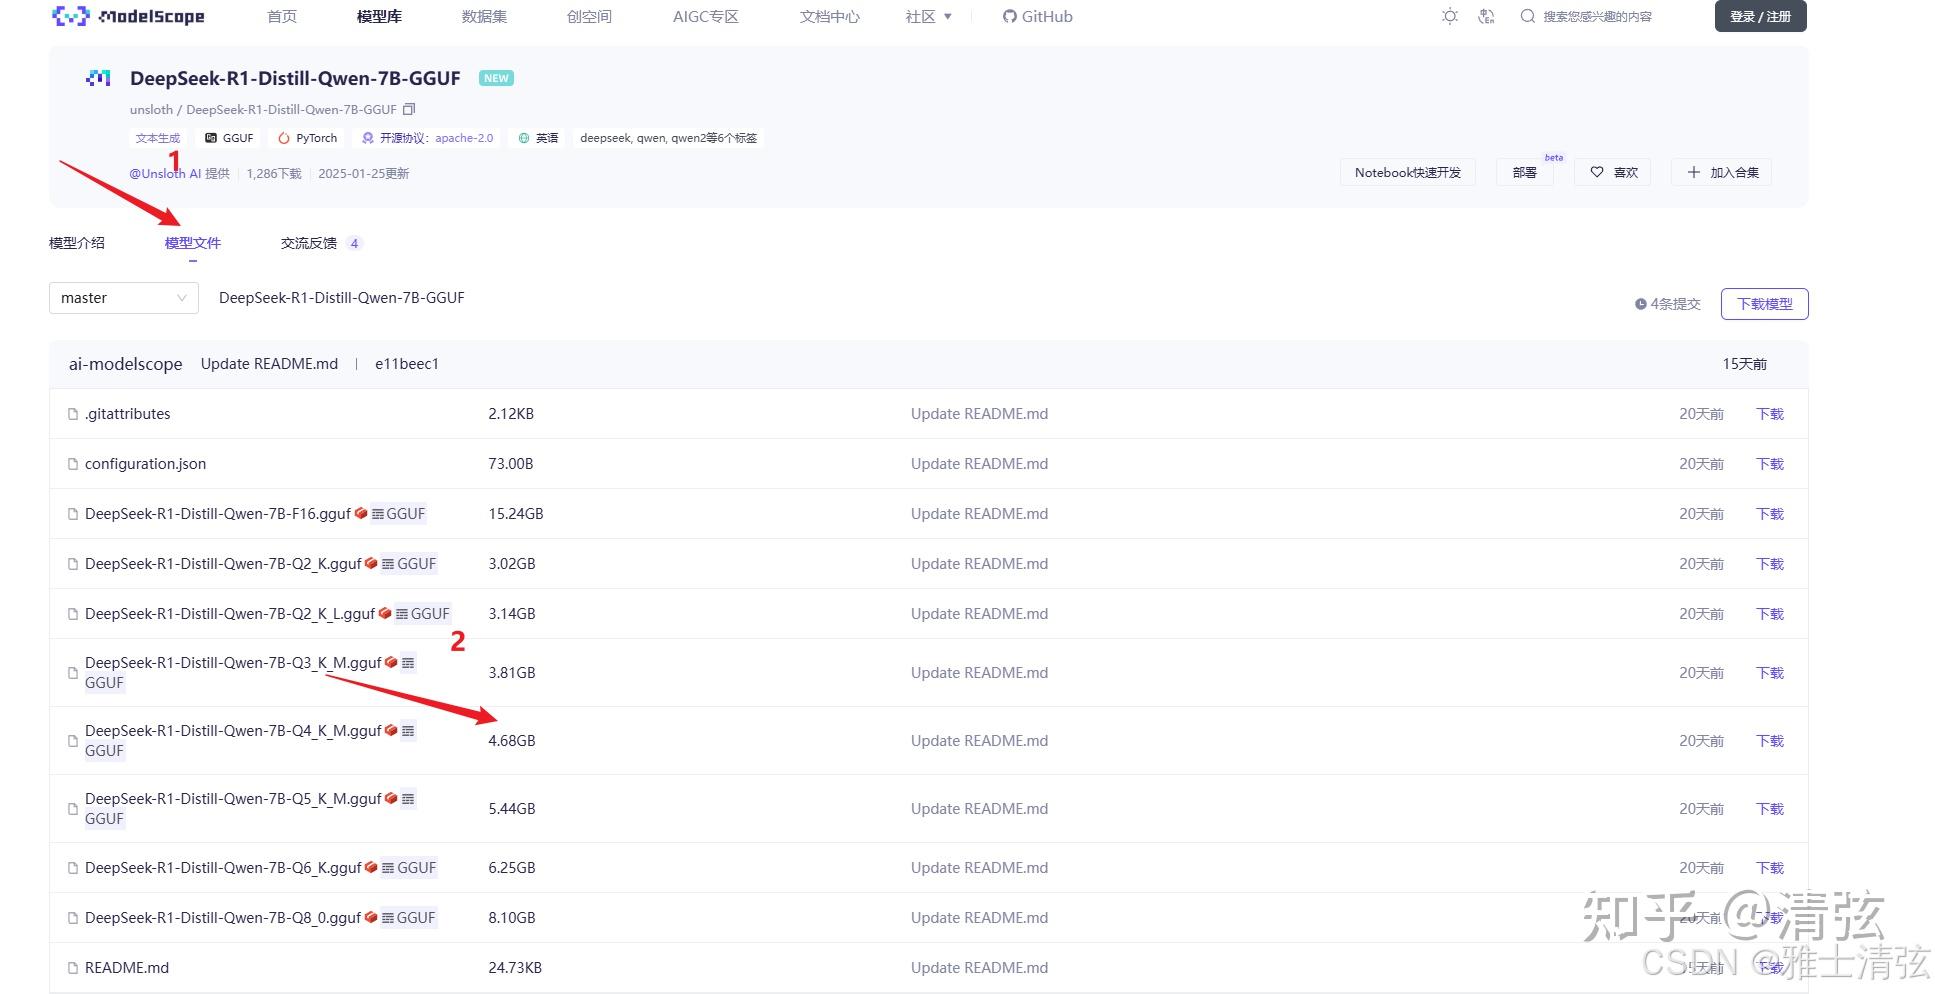Open the 部署 beta deploy options
Image resolution: width=1935 pixels, height=994 pixels.
click(x=1525, y=172)
